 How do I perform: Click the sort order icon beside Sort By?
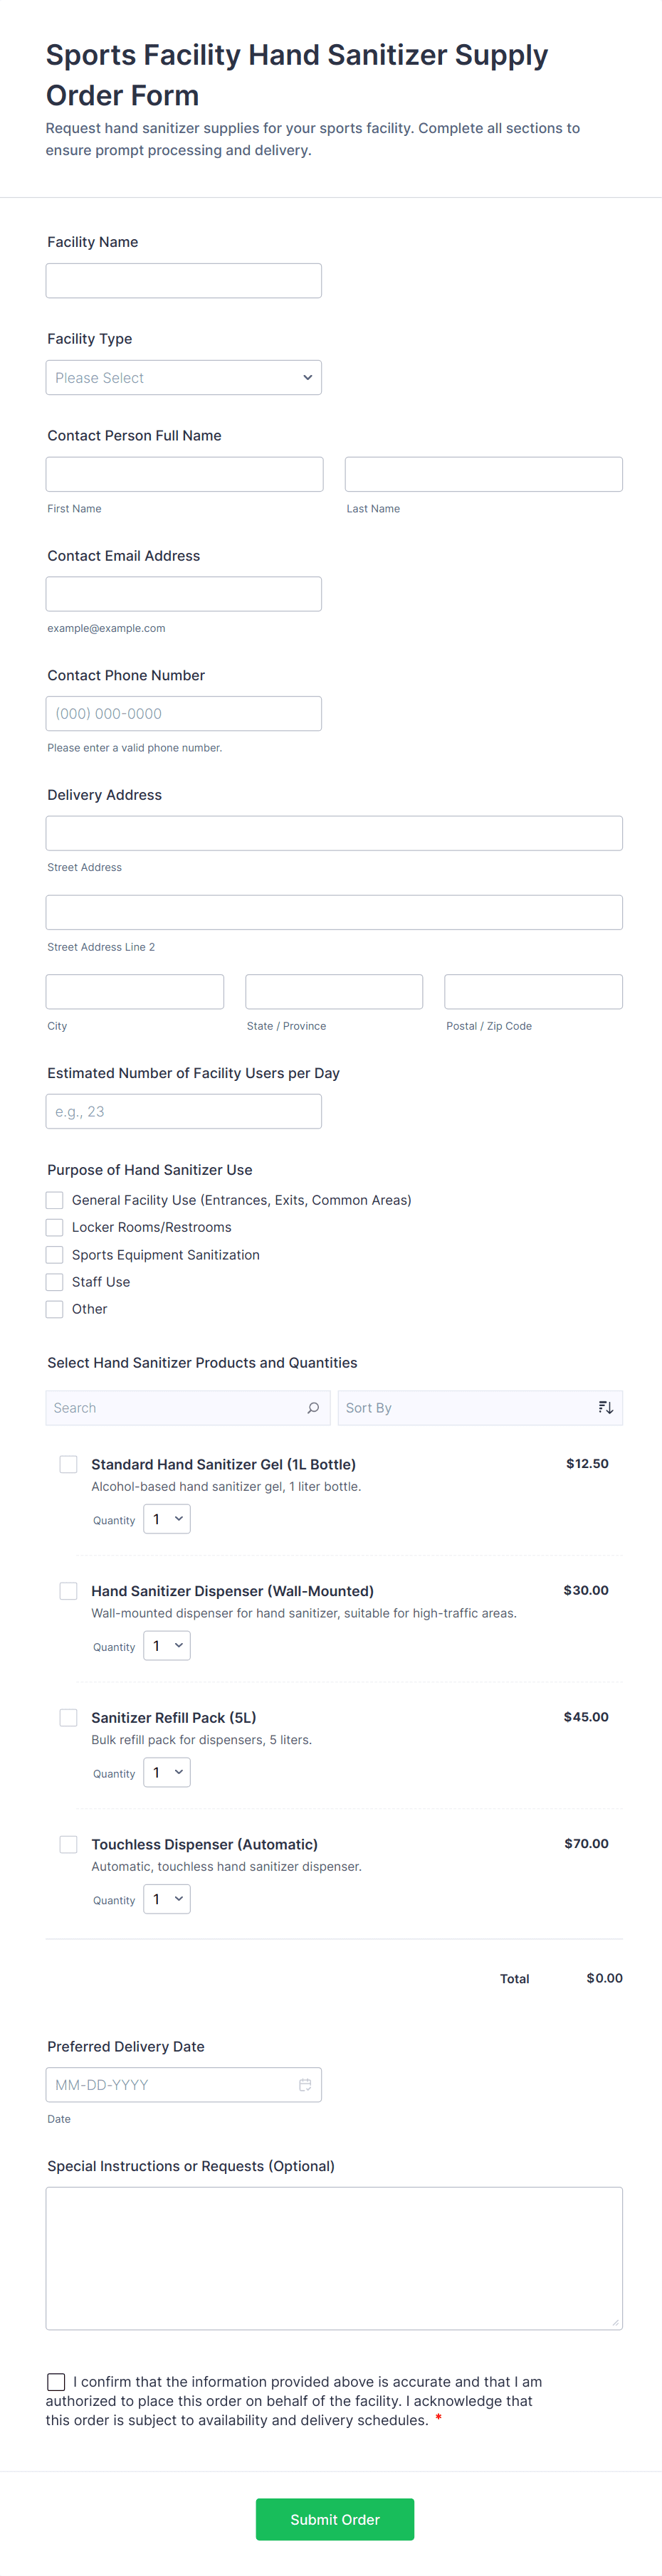coord(605,1407)
